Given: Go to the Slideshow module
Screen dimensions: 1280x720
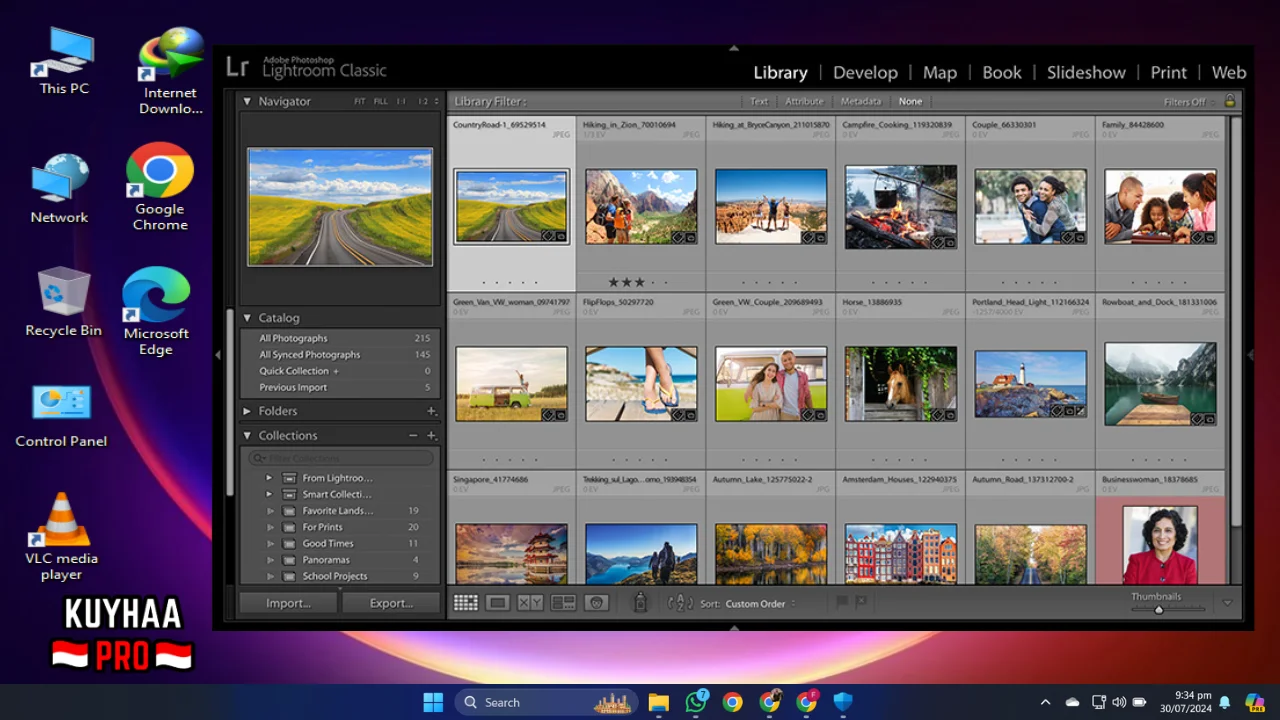Looking at the screenshot, I should 1086,72.
